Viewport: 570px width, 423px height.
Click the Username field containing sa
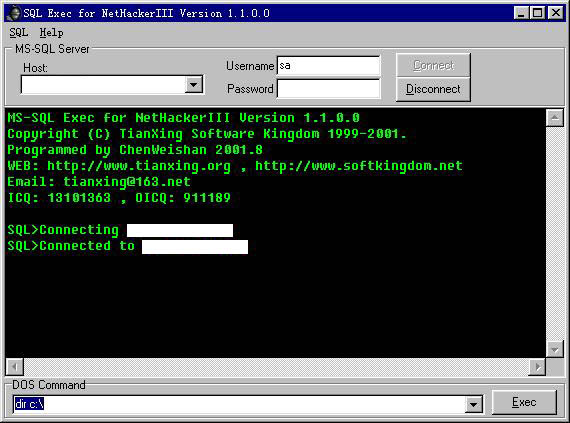click(x=328, y=65)
